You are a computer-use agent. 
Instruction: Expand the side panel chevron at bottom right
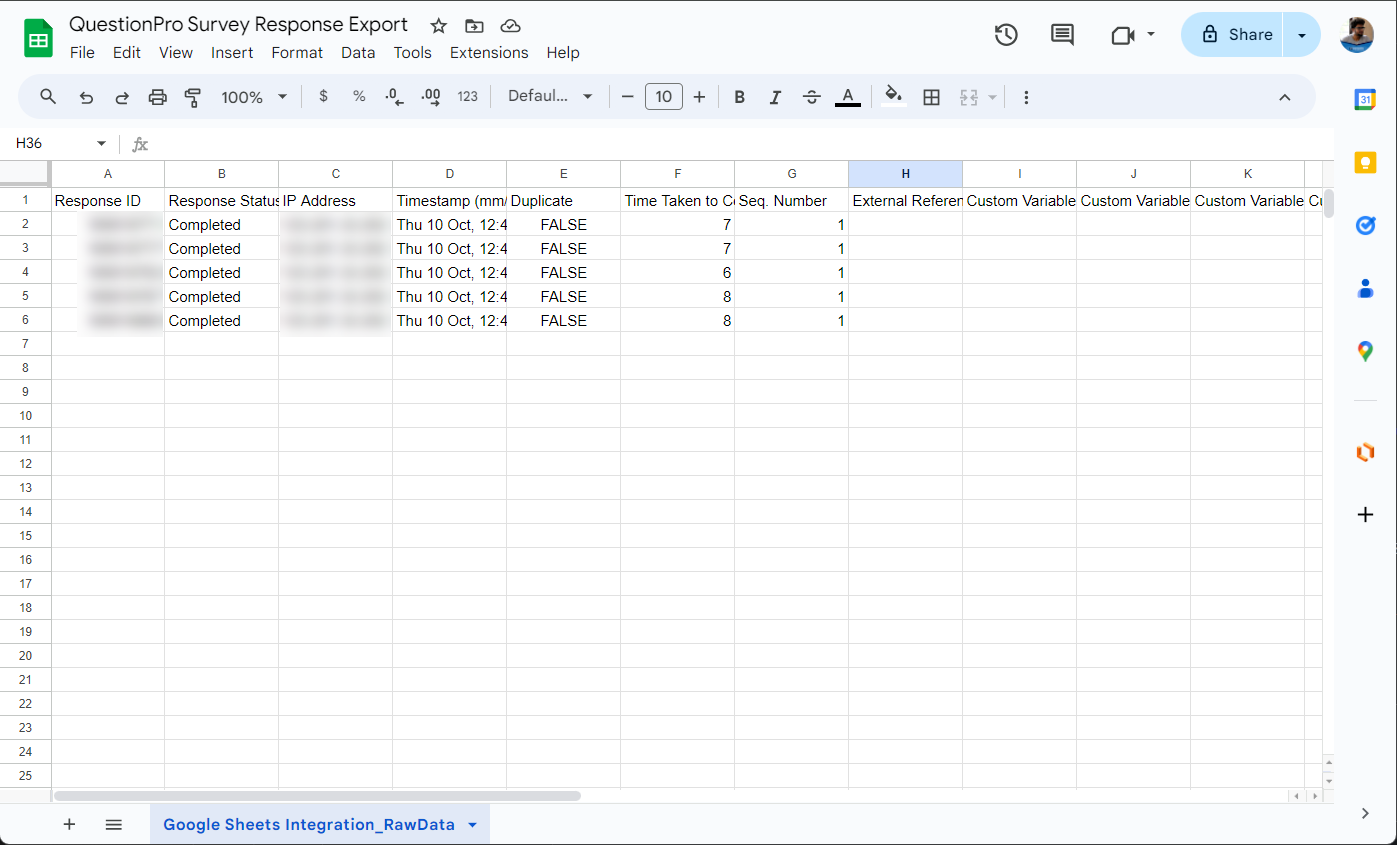(x=1365, y=813)
